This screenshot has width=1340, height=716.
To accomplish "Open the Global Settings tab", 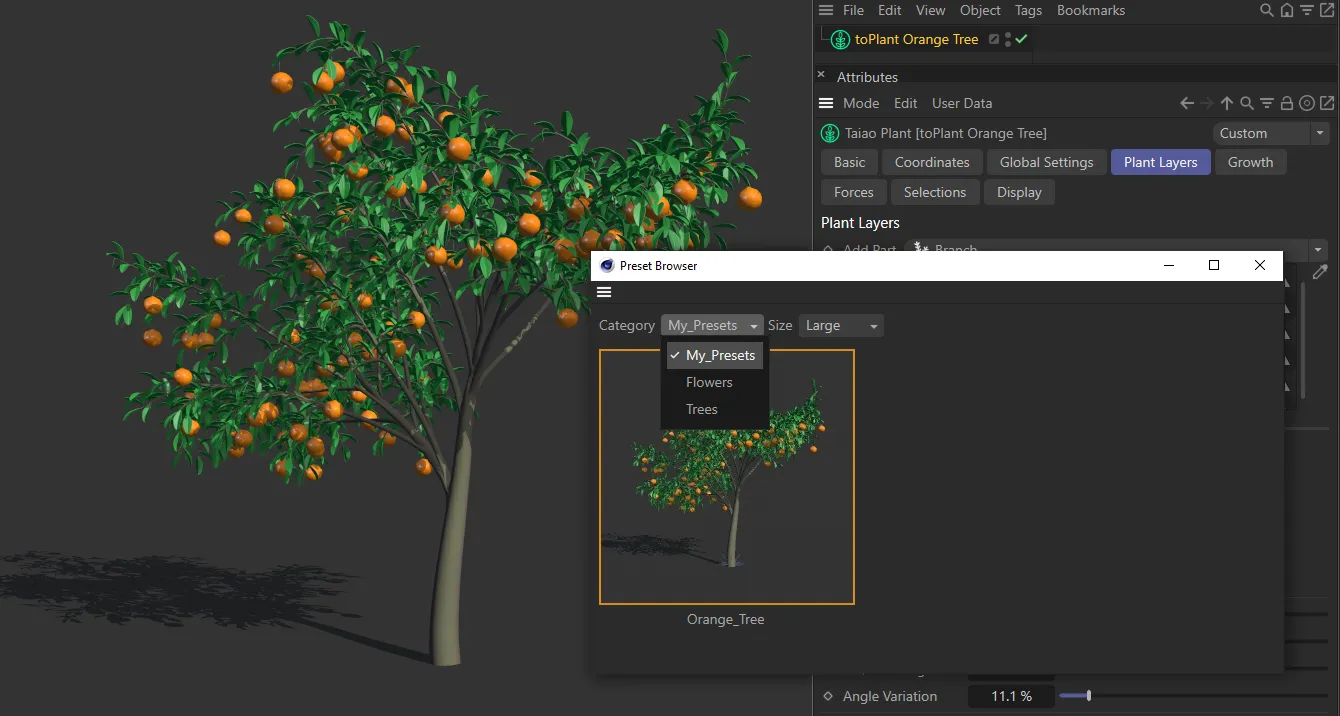I will point(1046,162).
